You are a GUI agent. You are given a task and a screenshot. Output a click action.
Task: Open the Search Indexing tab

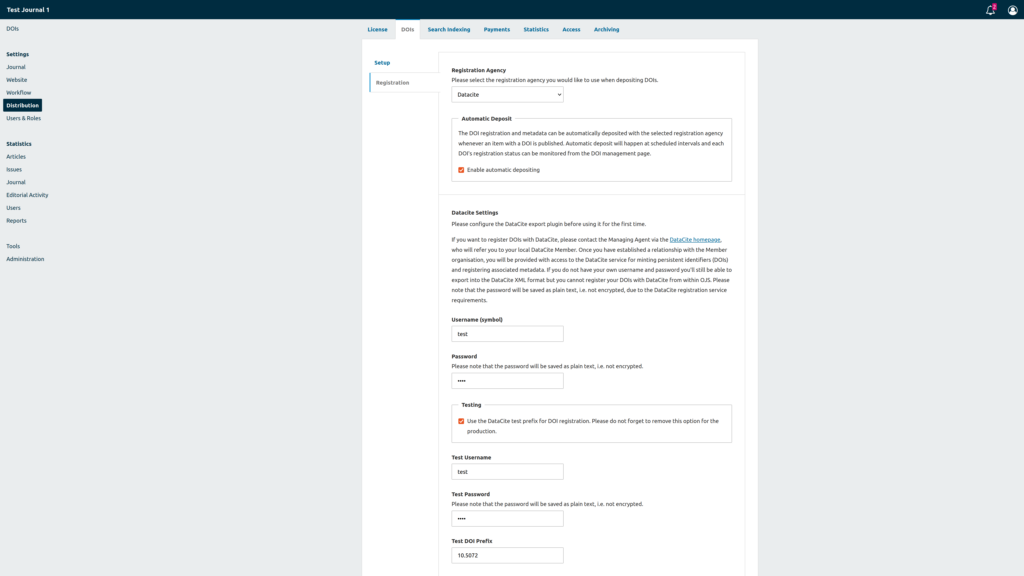[x=448, y=30]
